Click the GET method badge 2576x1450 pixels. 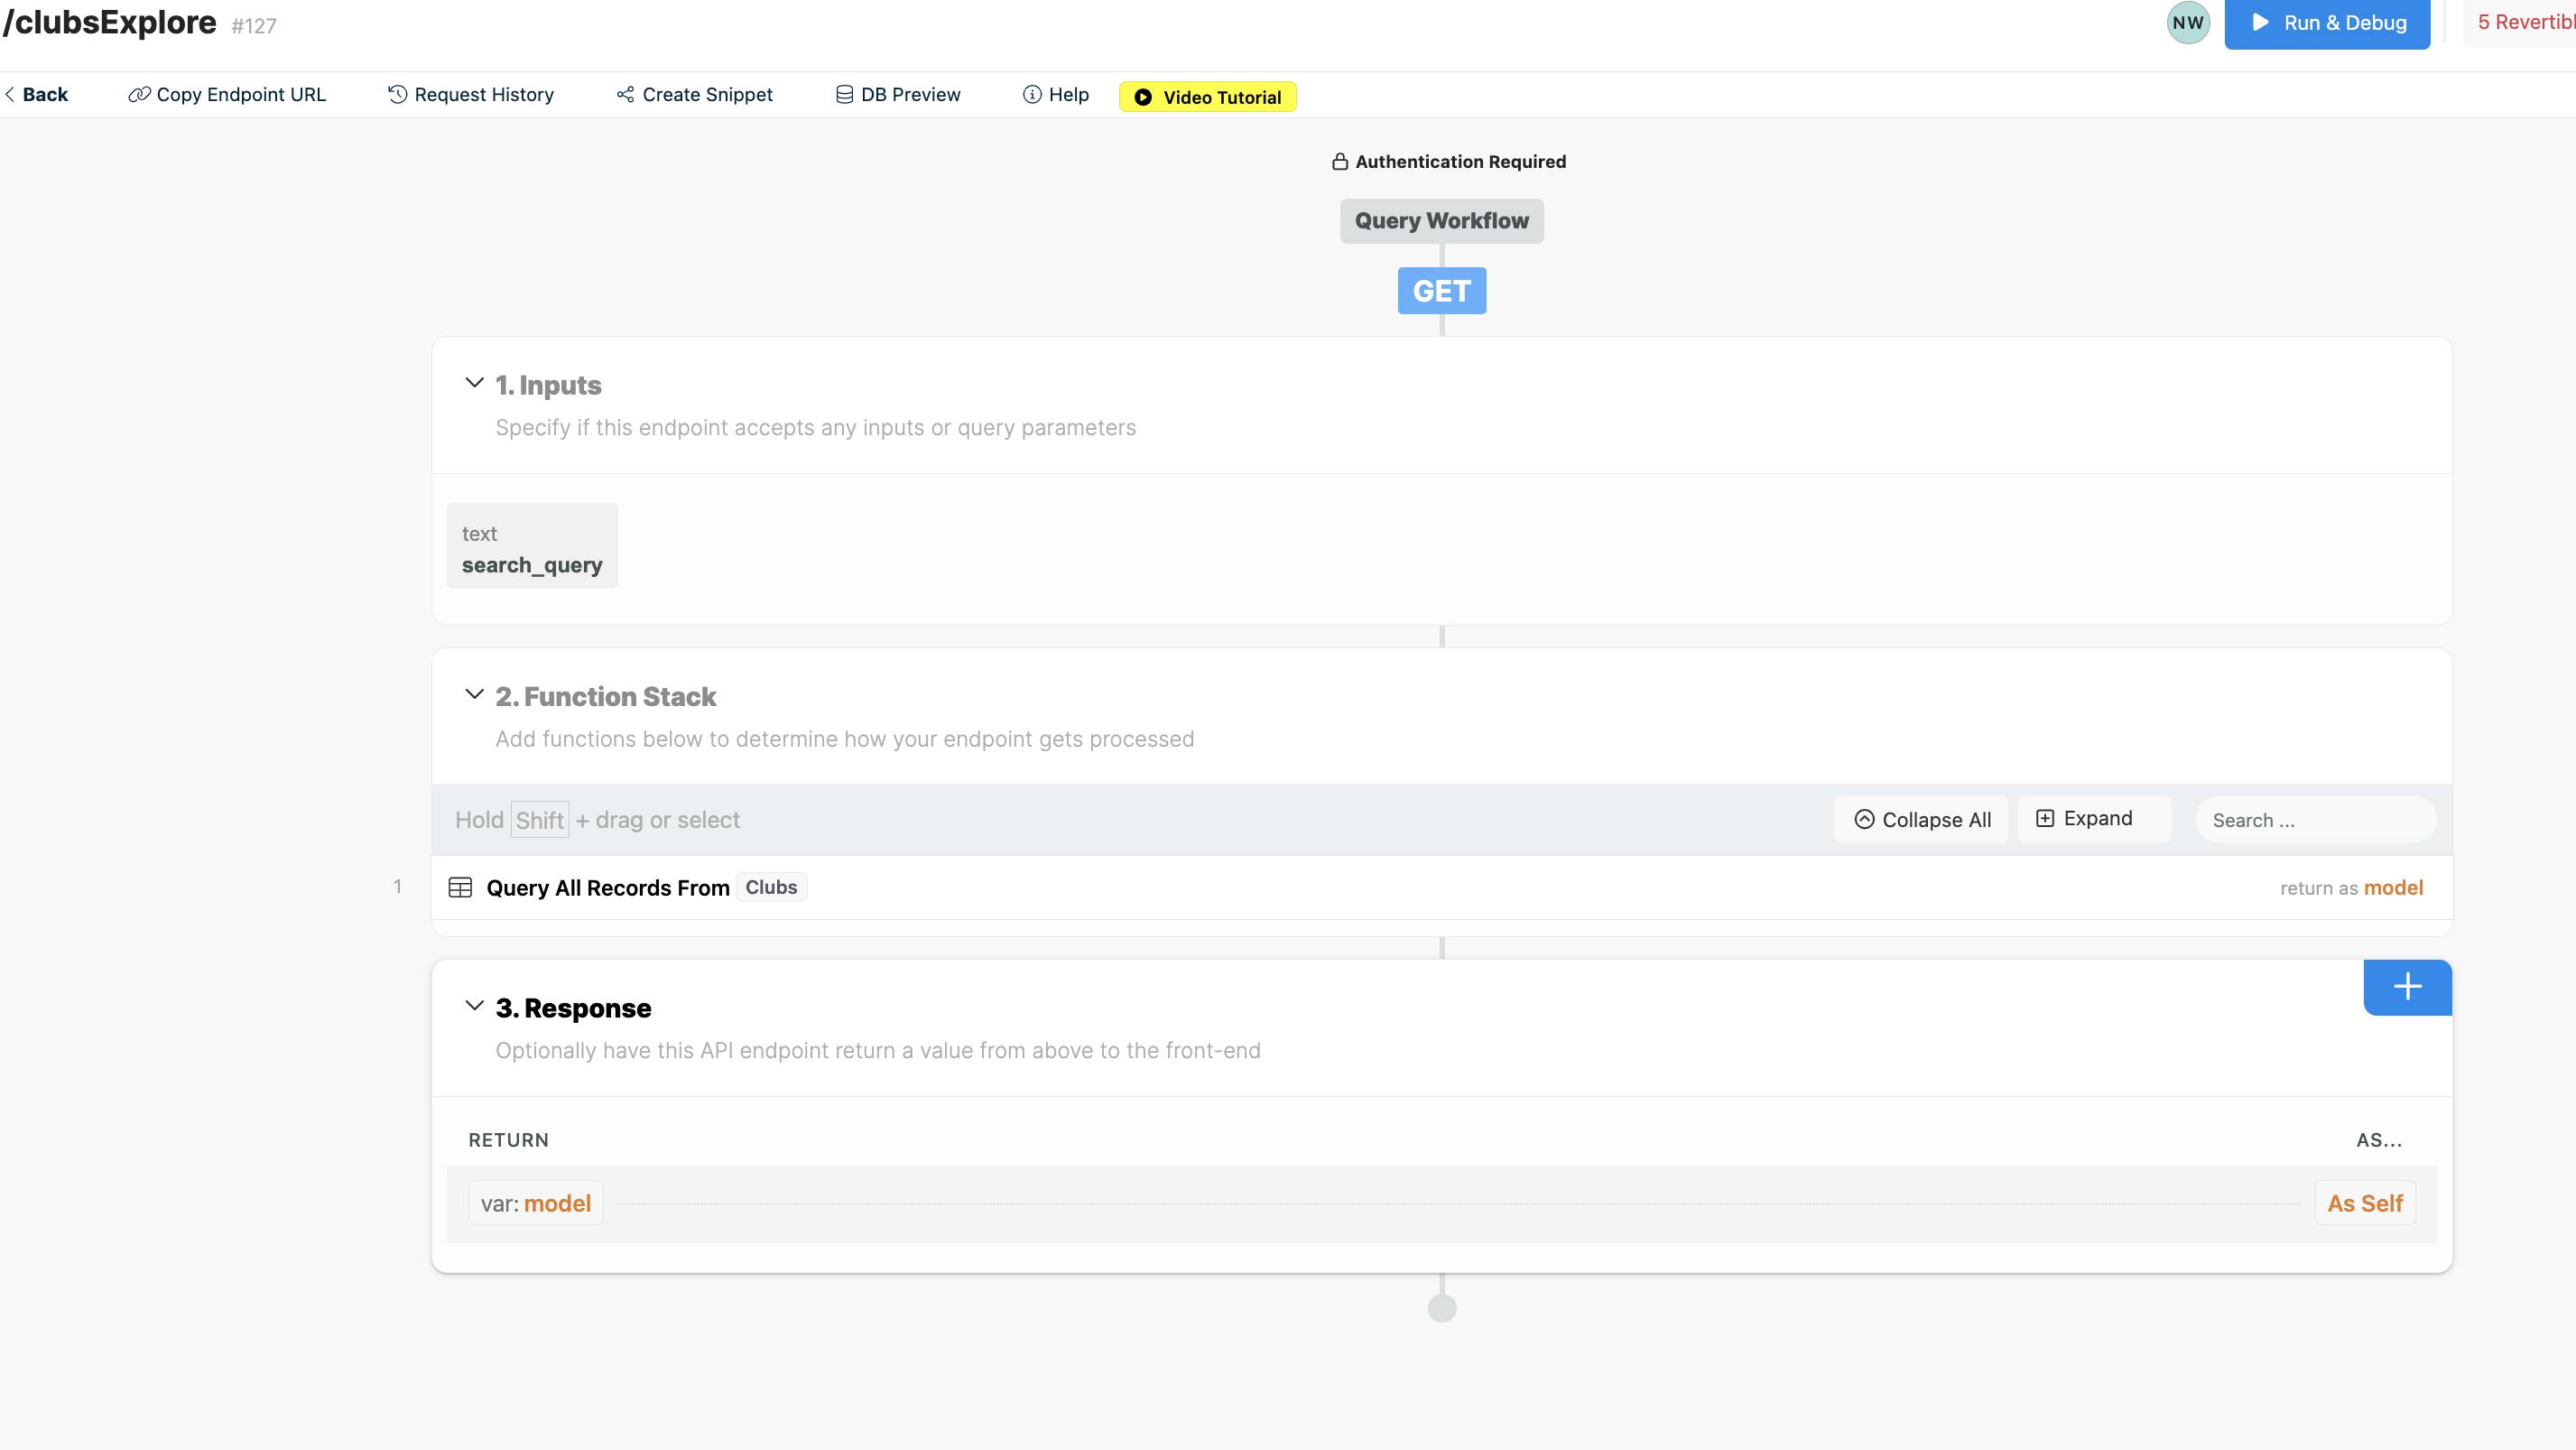point(1441,291)
